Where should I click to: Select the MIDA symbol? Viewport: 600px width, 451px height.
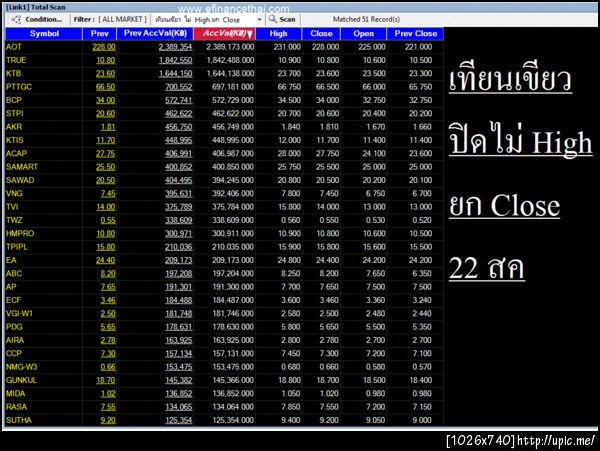pos(15,394)
